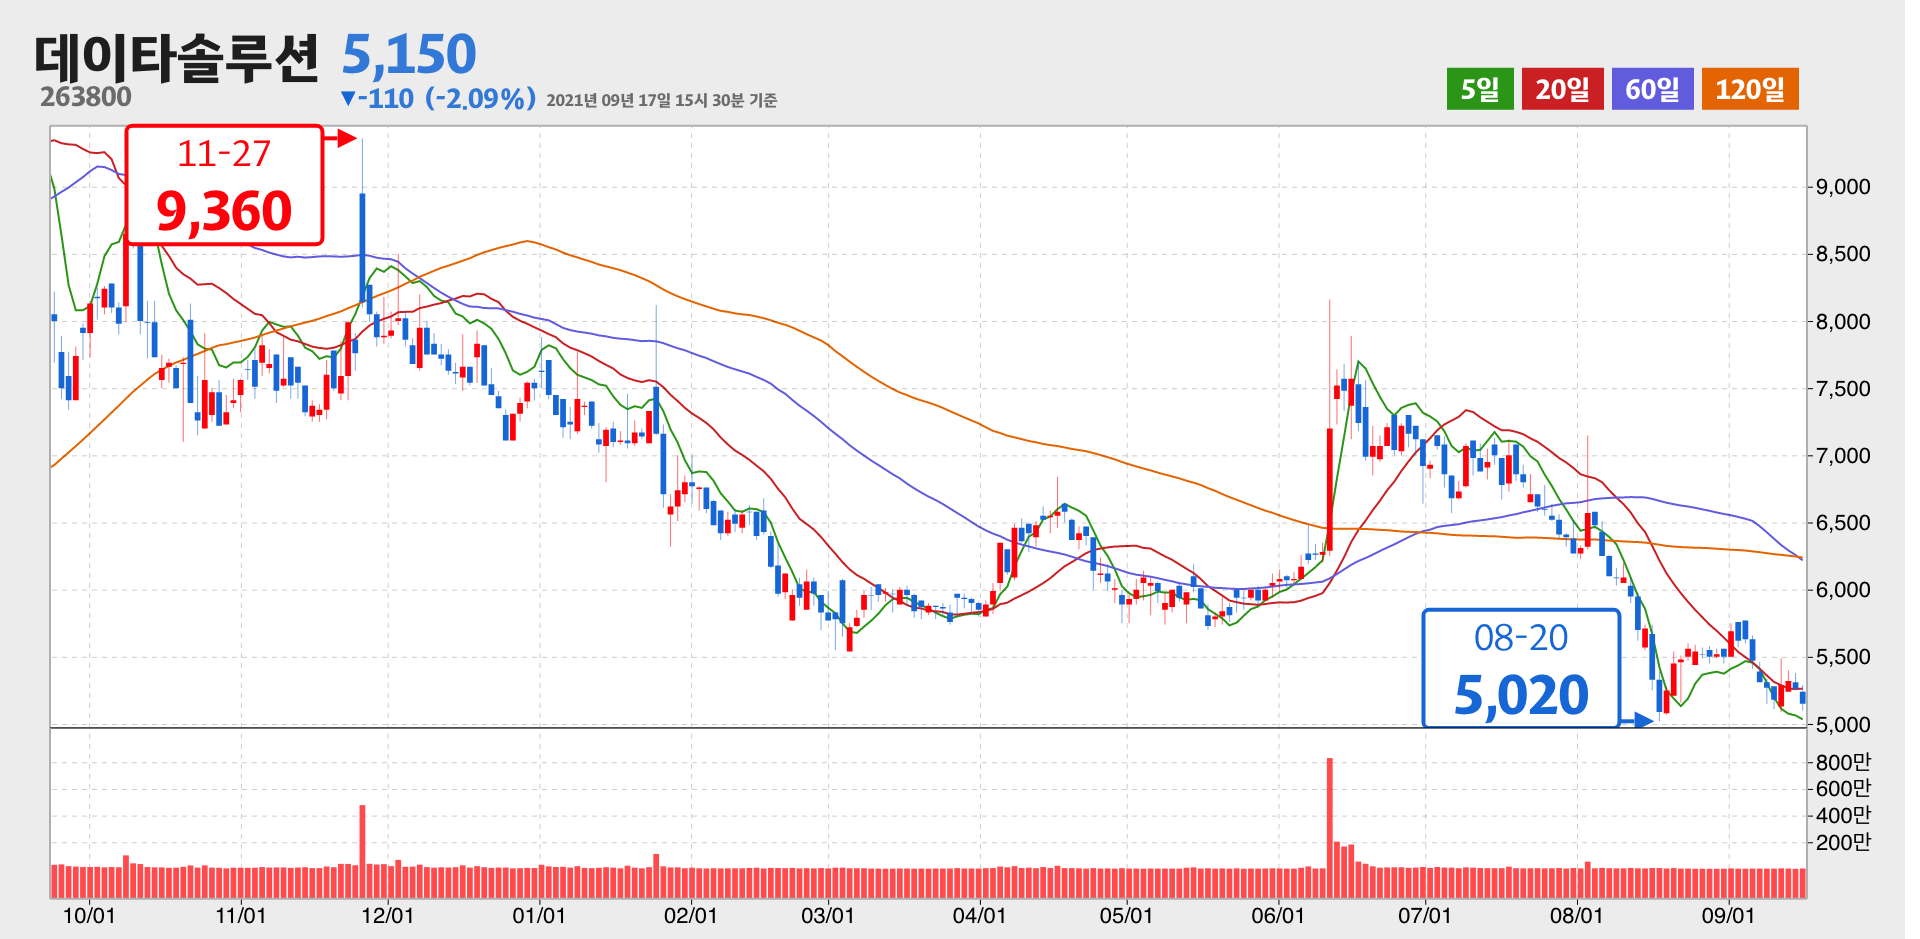Click the 6,500 price axis label
The image size is (1920, 939).
[1843, 523]
